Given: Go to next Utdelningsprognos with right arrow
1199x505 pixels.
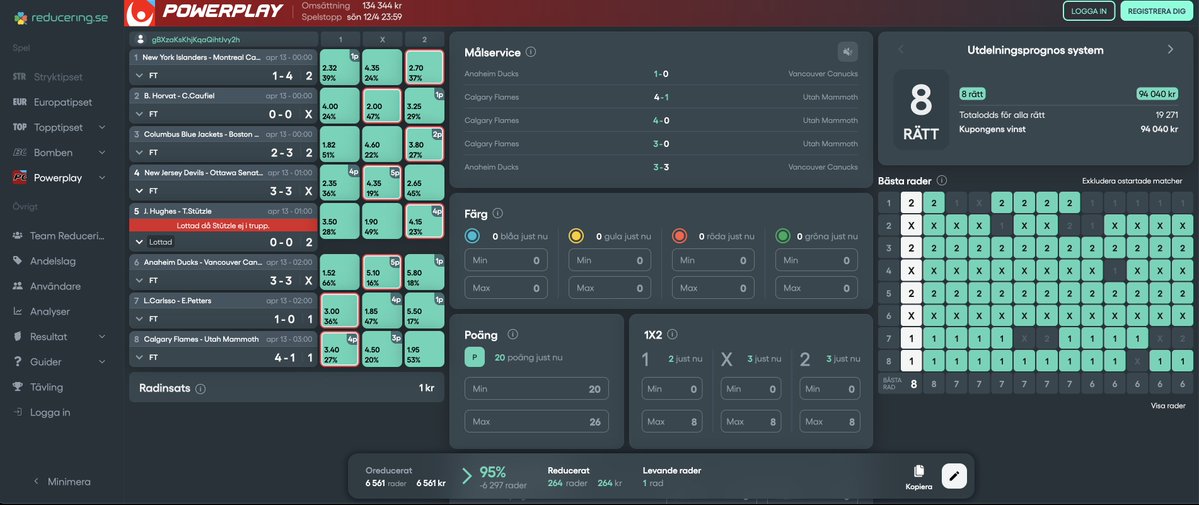Looking at the screenshot, I should [x=1170, y=50].
